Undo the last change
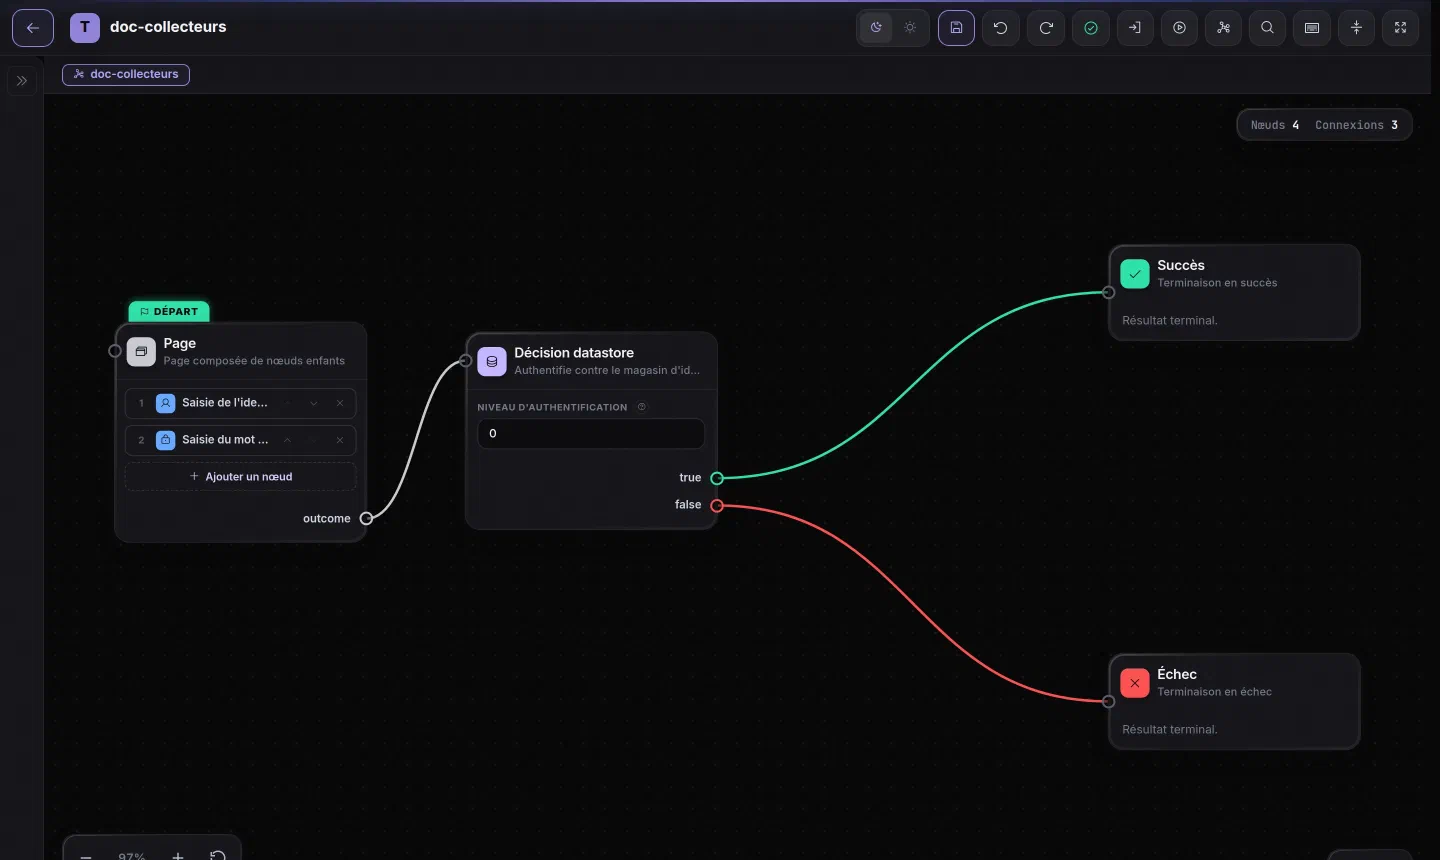1440x860 pixels. (1001, 28)
